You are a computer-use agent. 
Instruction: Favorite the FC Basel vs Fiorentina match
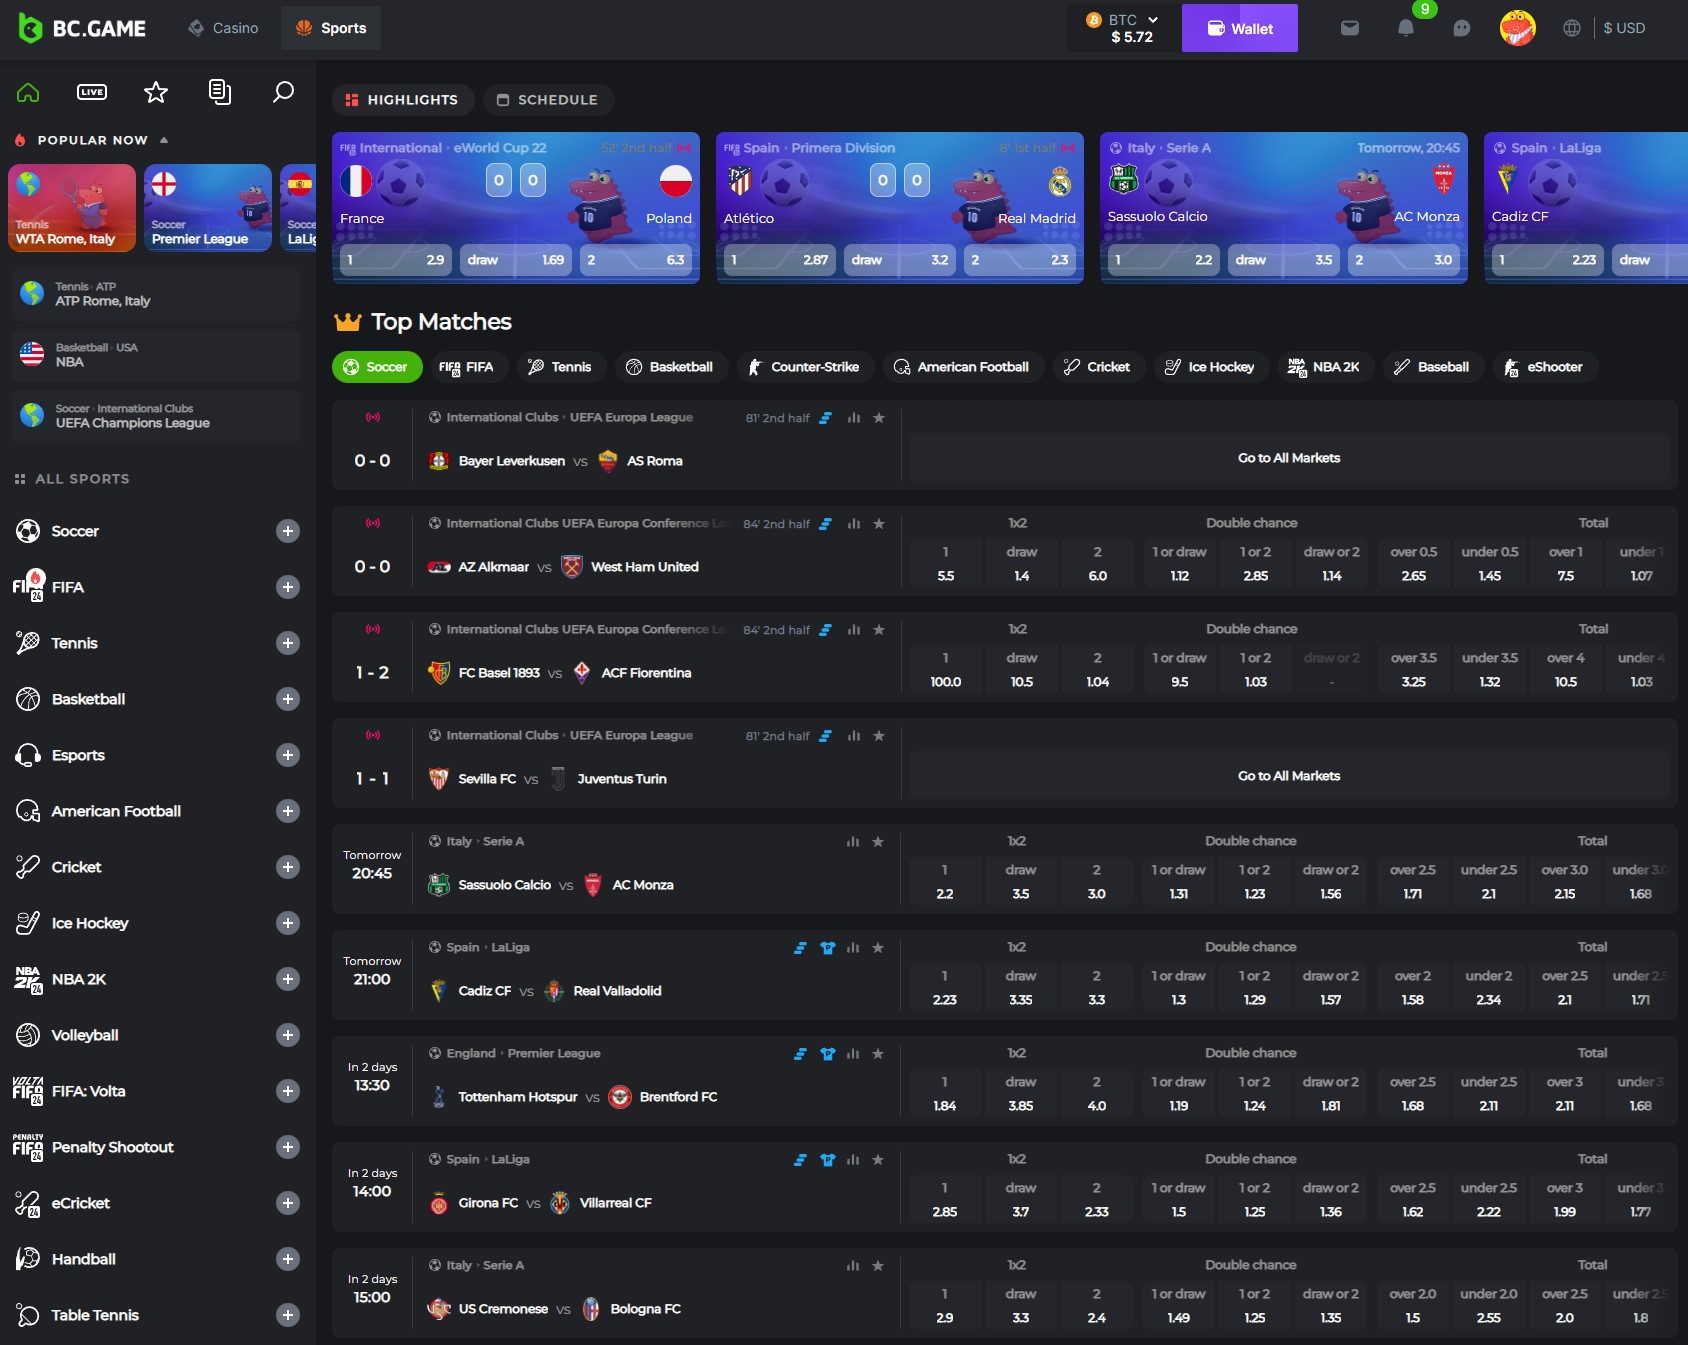click(x=879, y=630)
